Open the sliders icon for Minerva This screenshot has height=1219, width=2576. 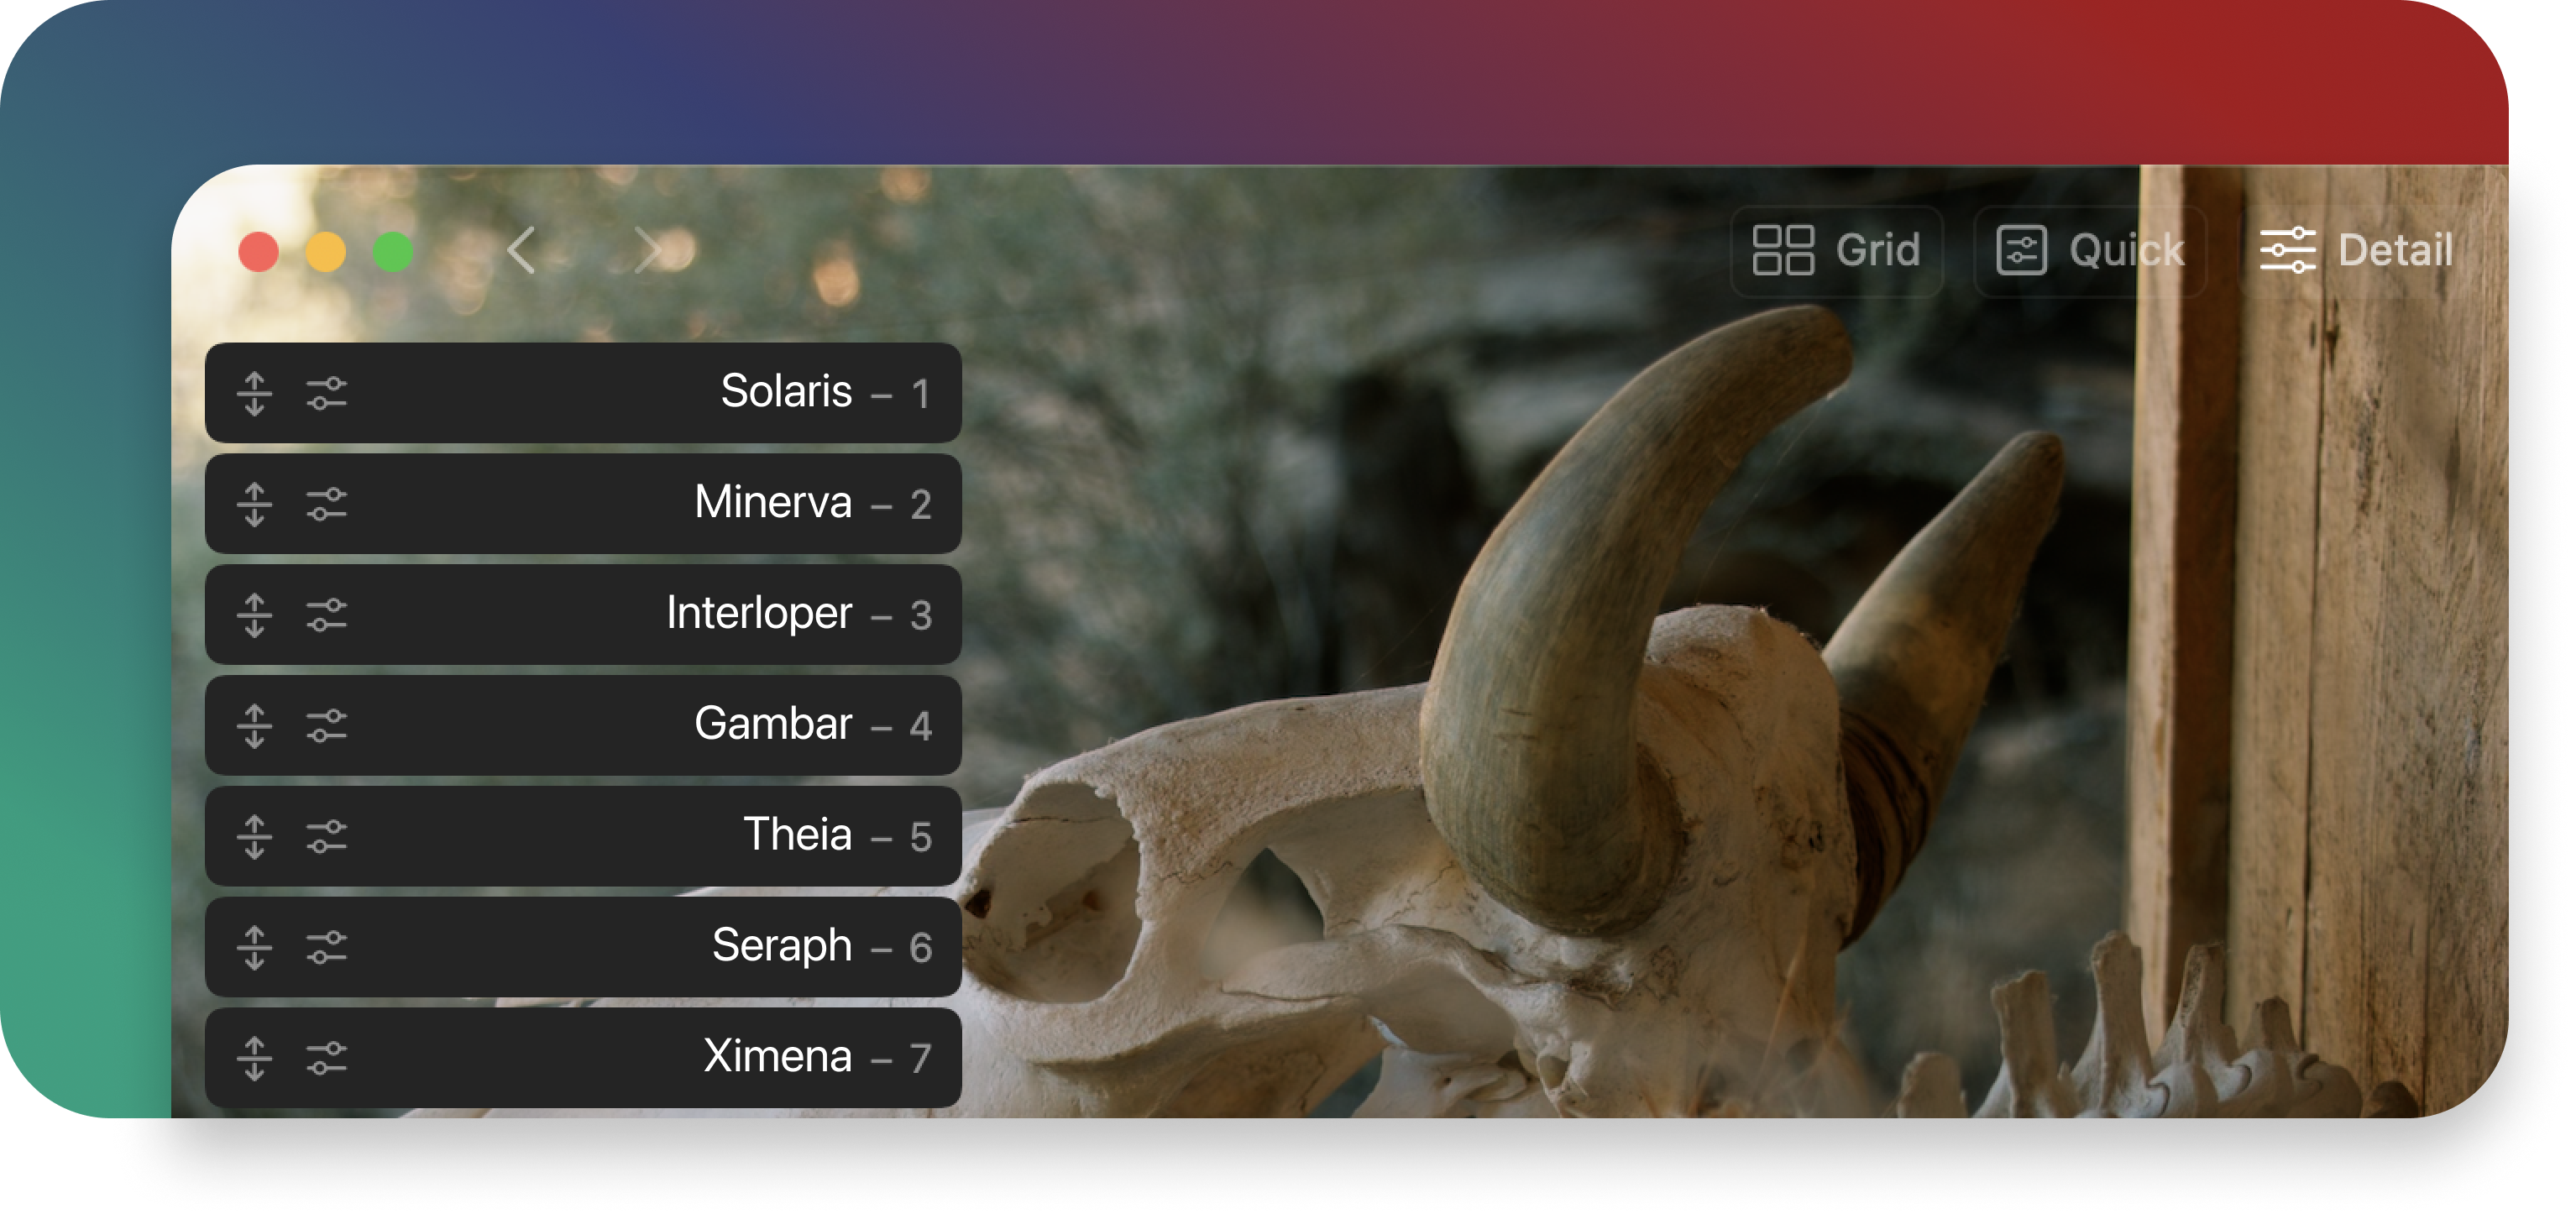(326, 504)
